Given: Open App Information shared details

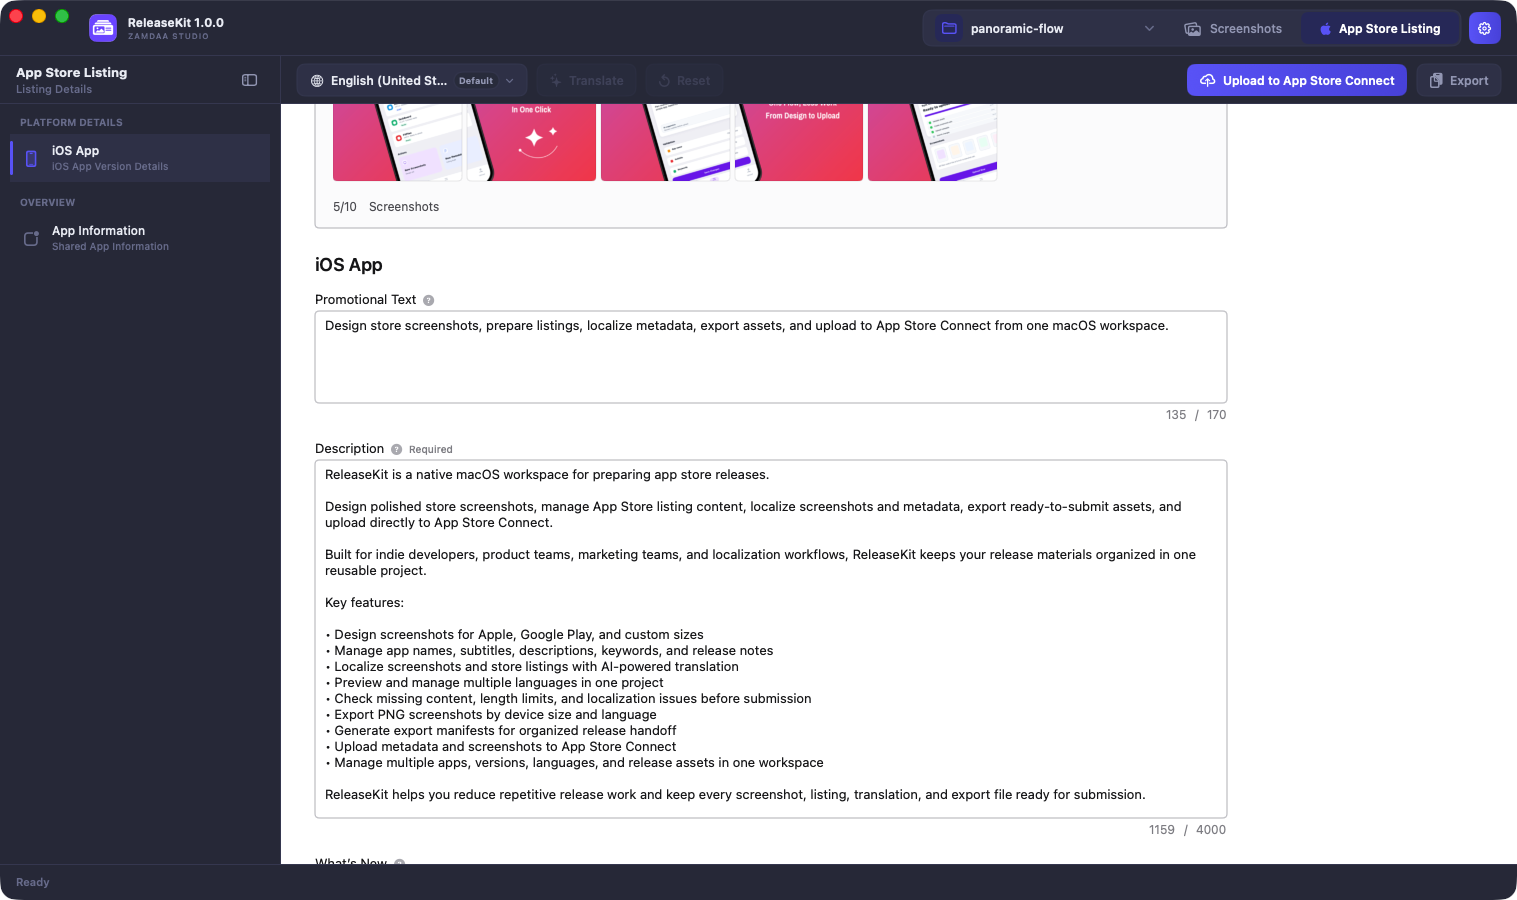Looking at the screenshot, I should tap(140, 238).
